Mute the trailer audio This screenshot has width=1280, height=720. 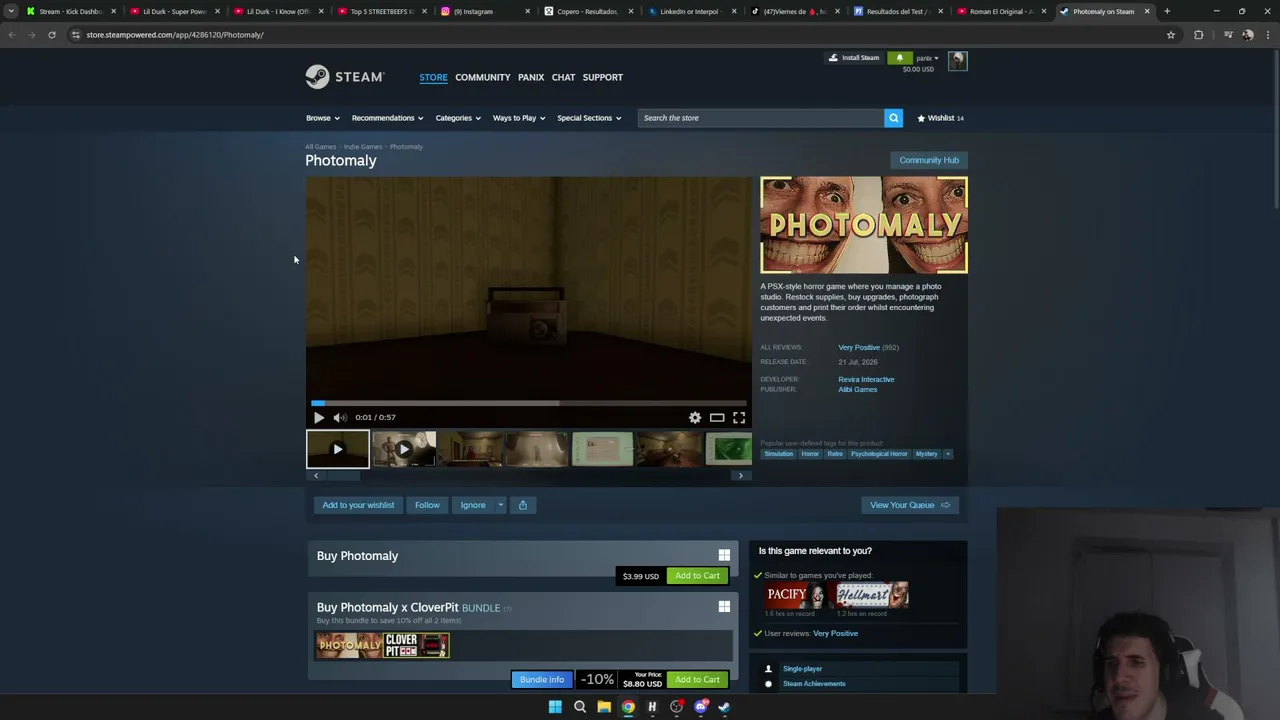[x=340, y=418]
